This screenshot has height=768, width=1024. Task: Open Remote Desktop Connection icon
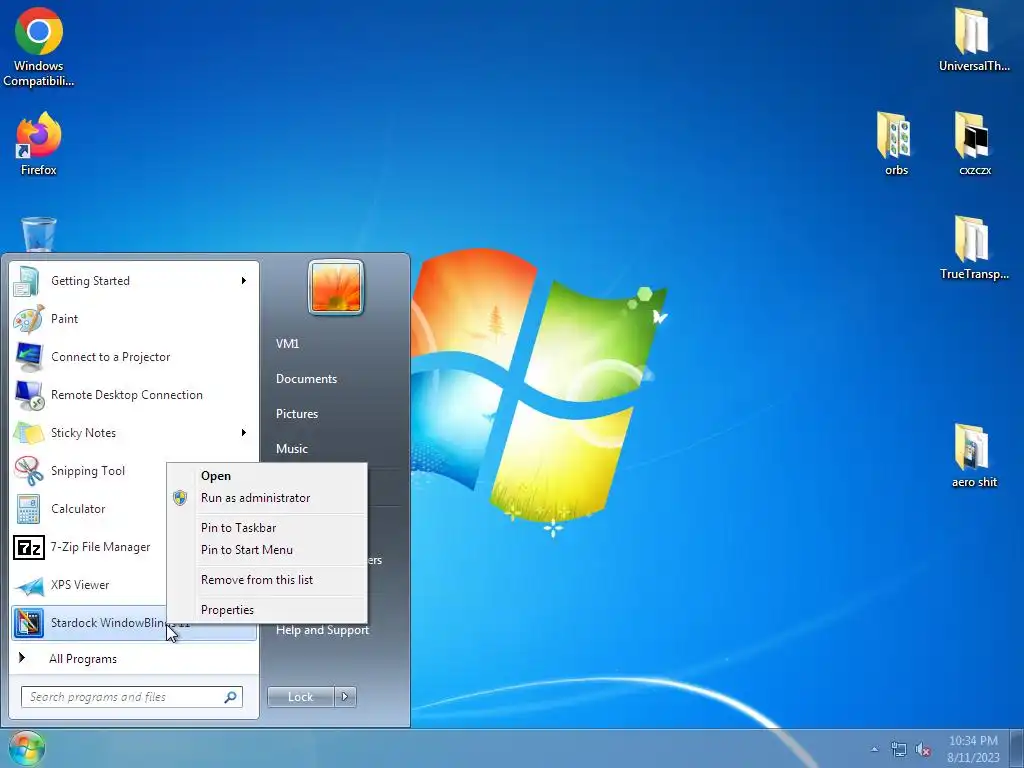[x=29, y=395]
